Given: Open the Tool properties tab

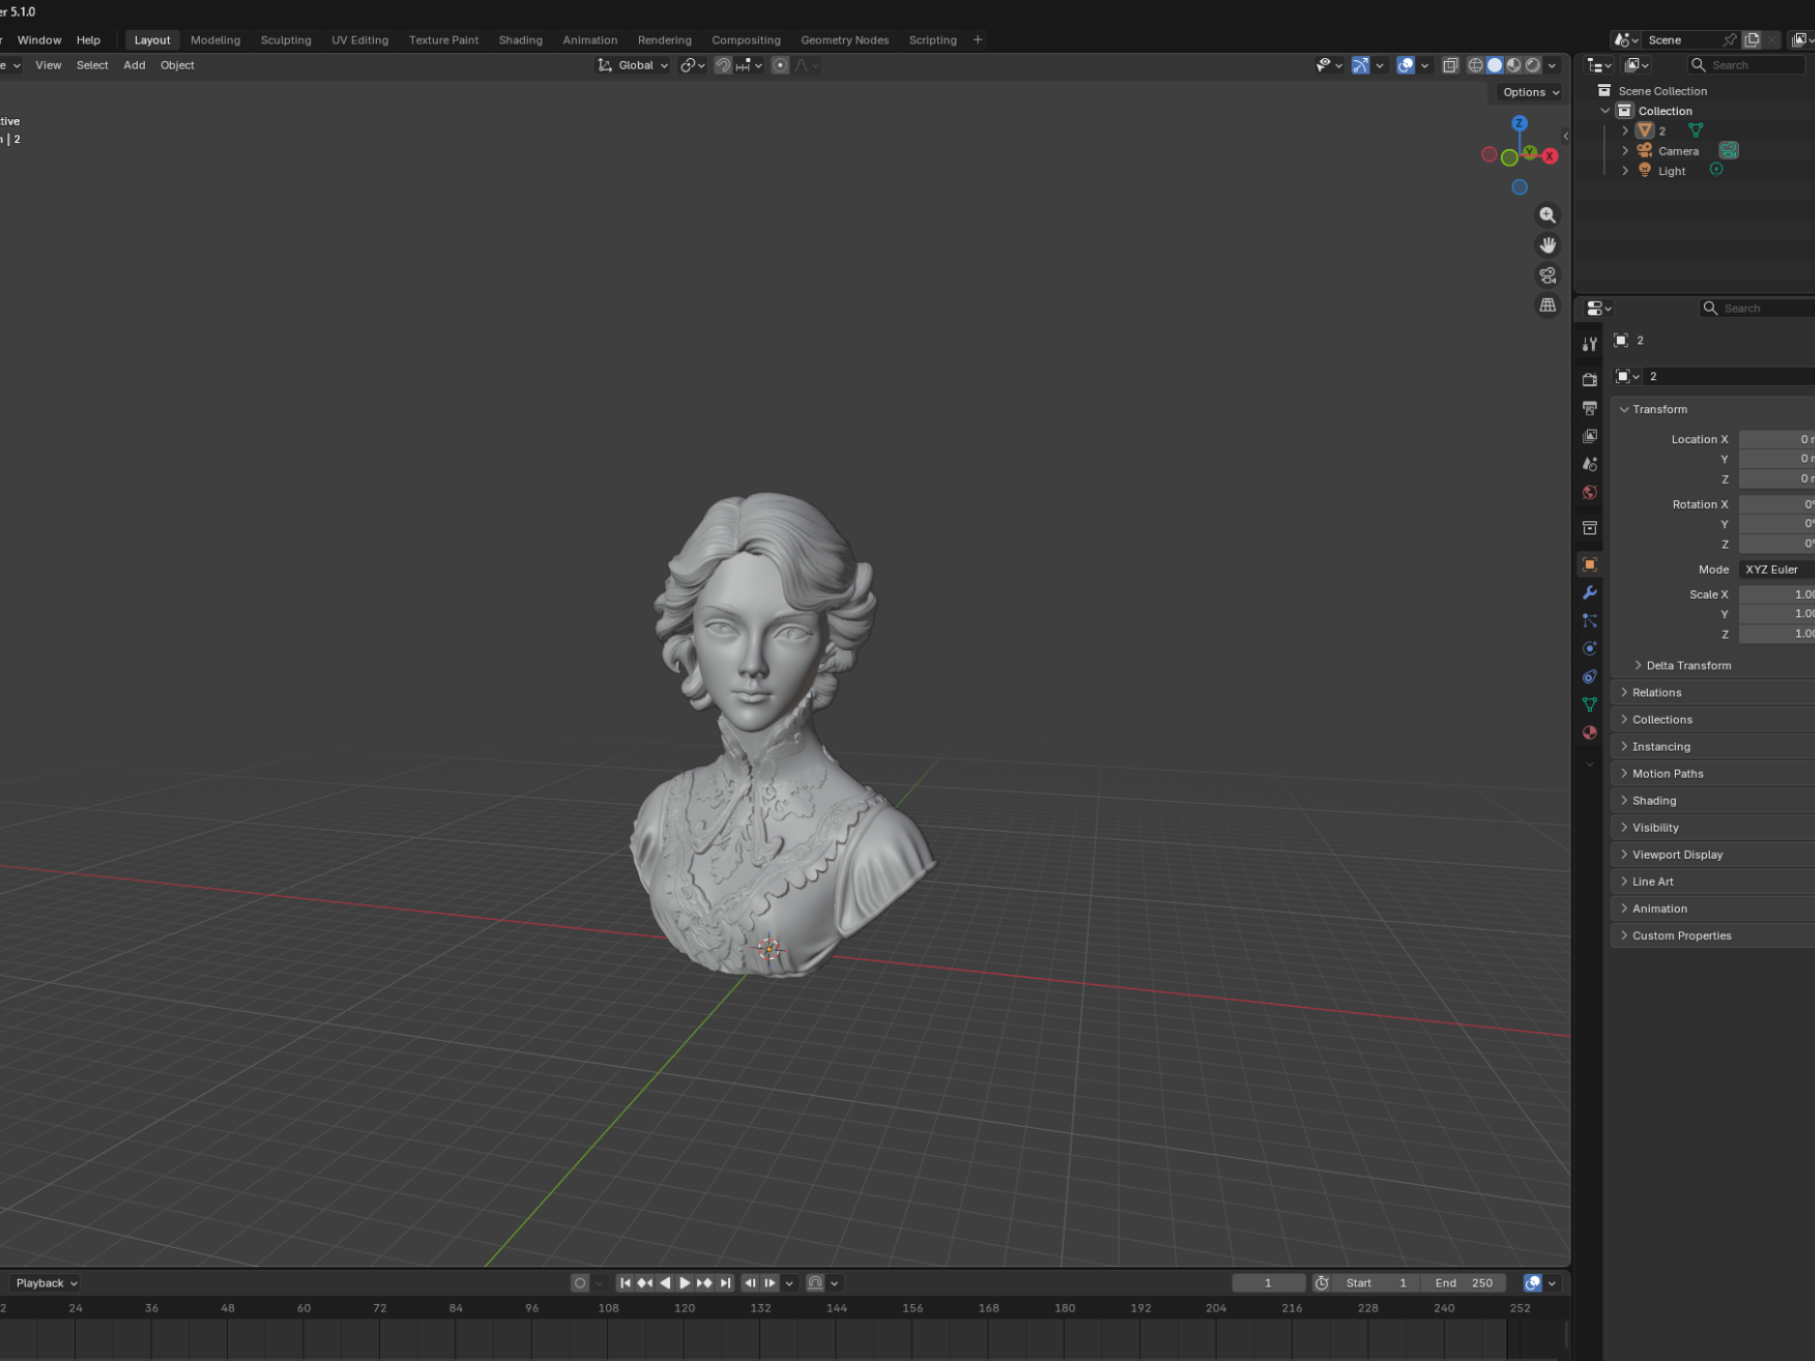Looking at the screenshot, I should [1589, 344].
